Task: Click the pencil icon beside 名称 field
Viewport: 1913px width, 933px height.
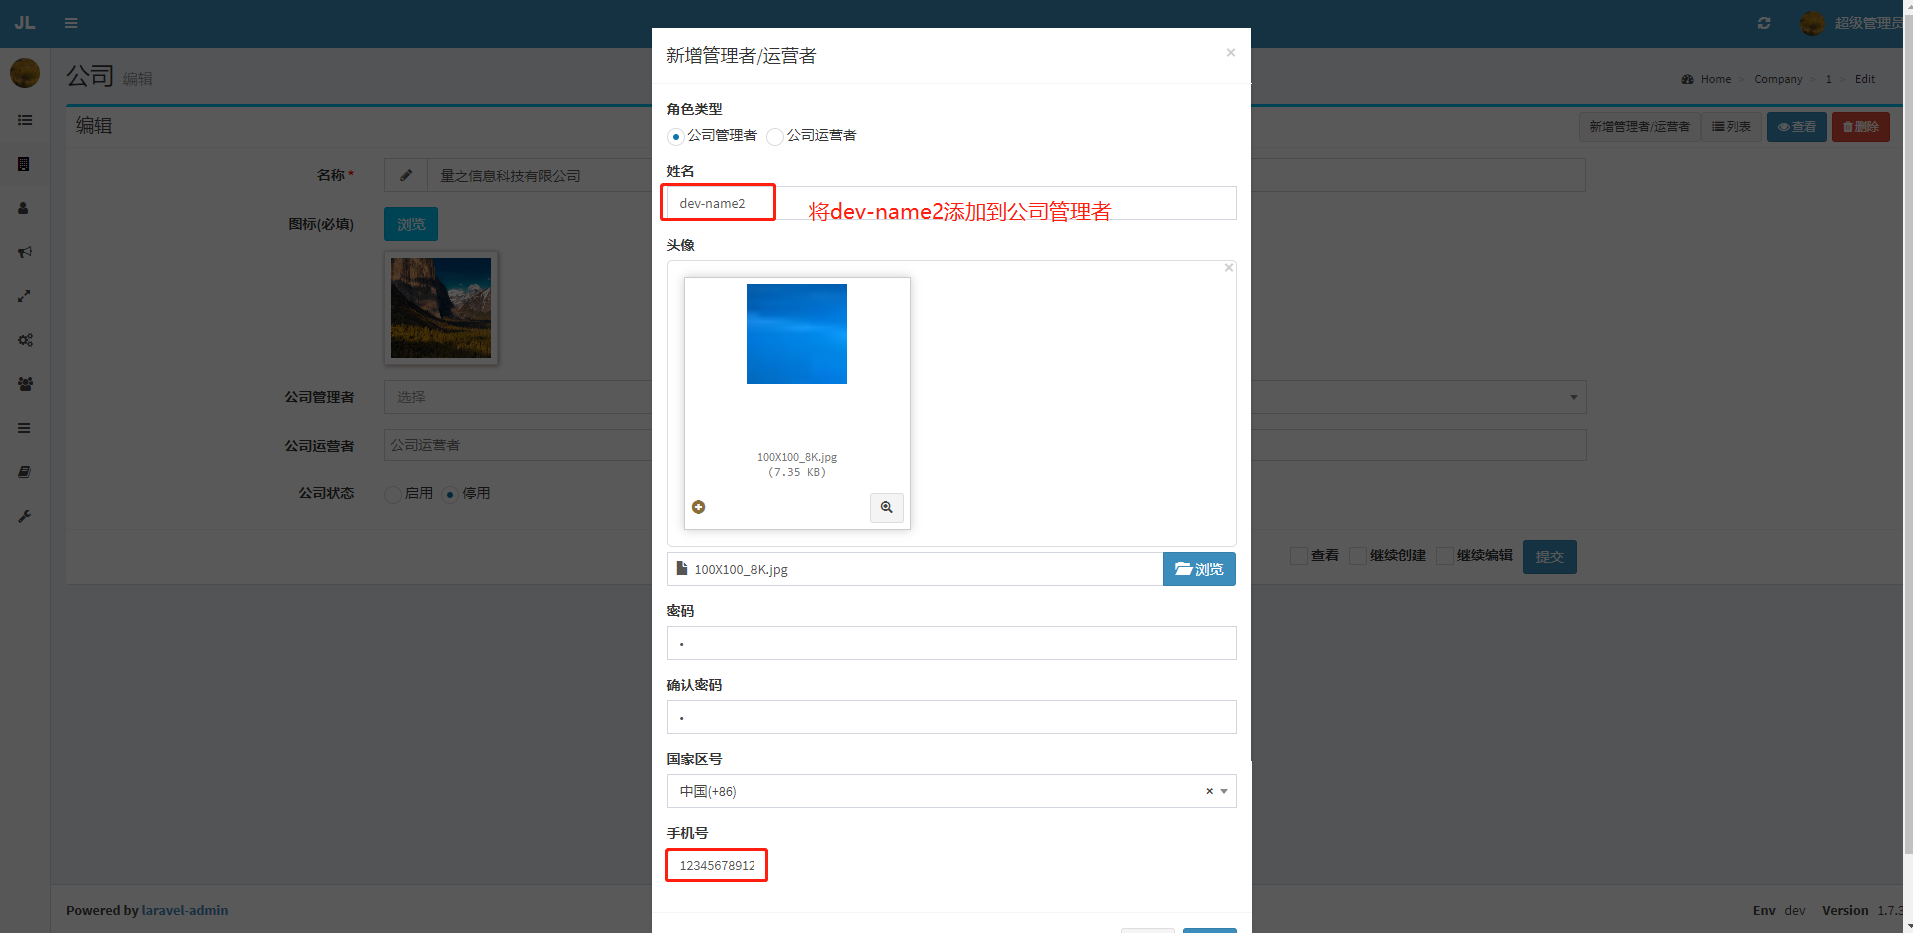Action: [406, 175]
